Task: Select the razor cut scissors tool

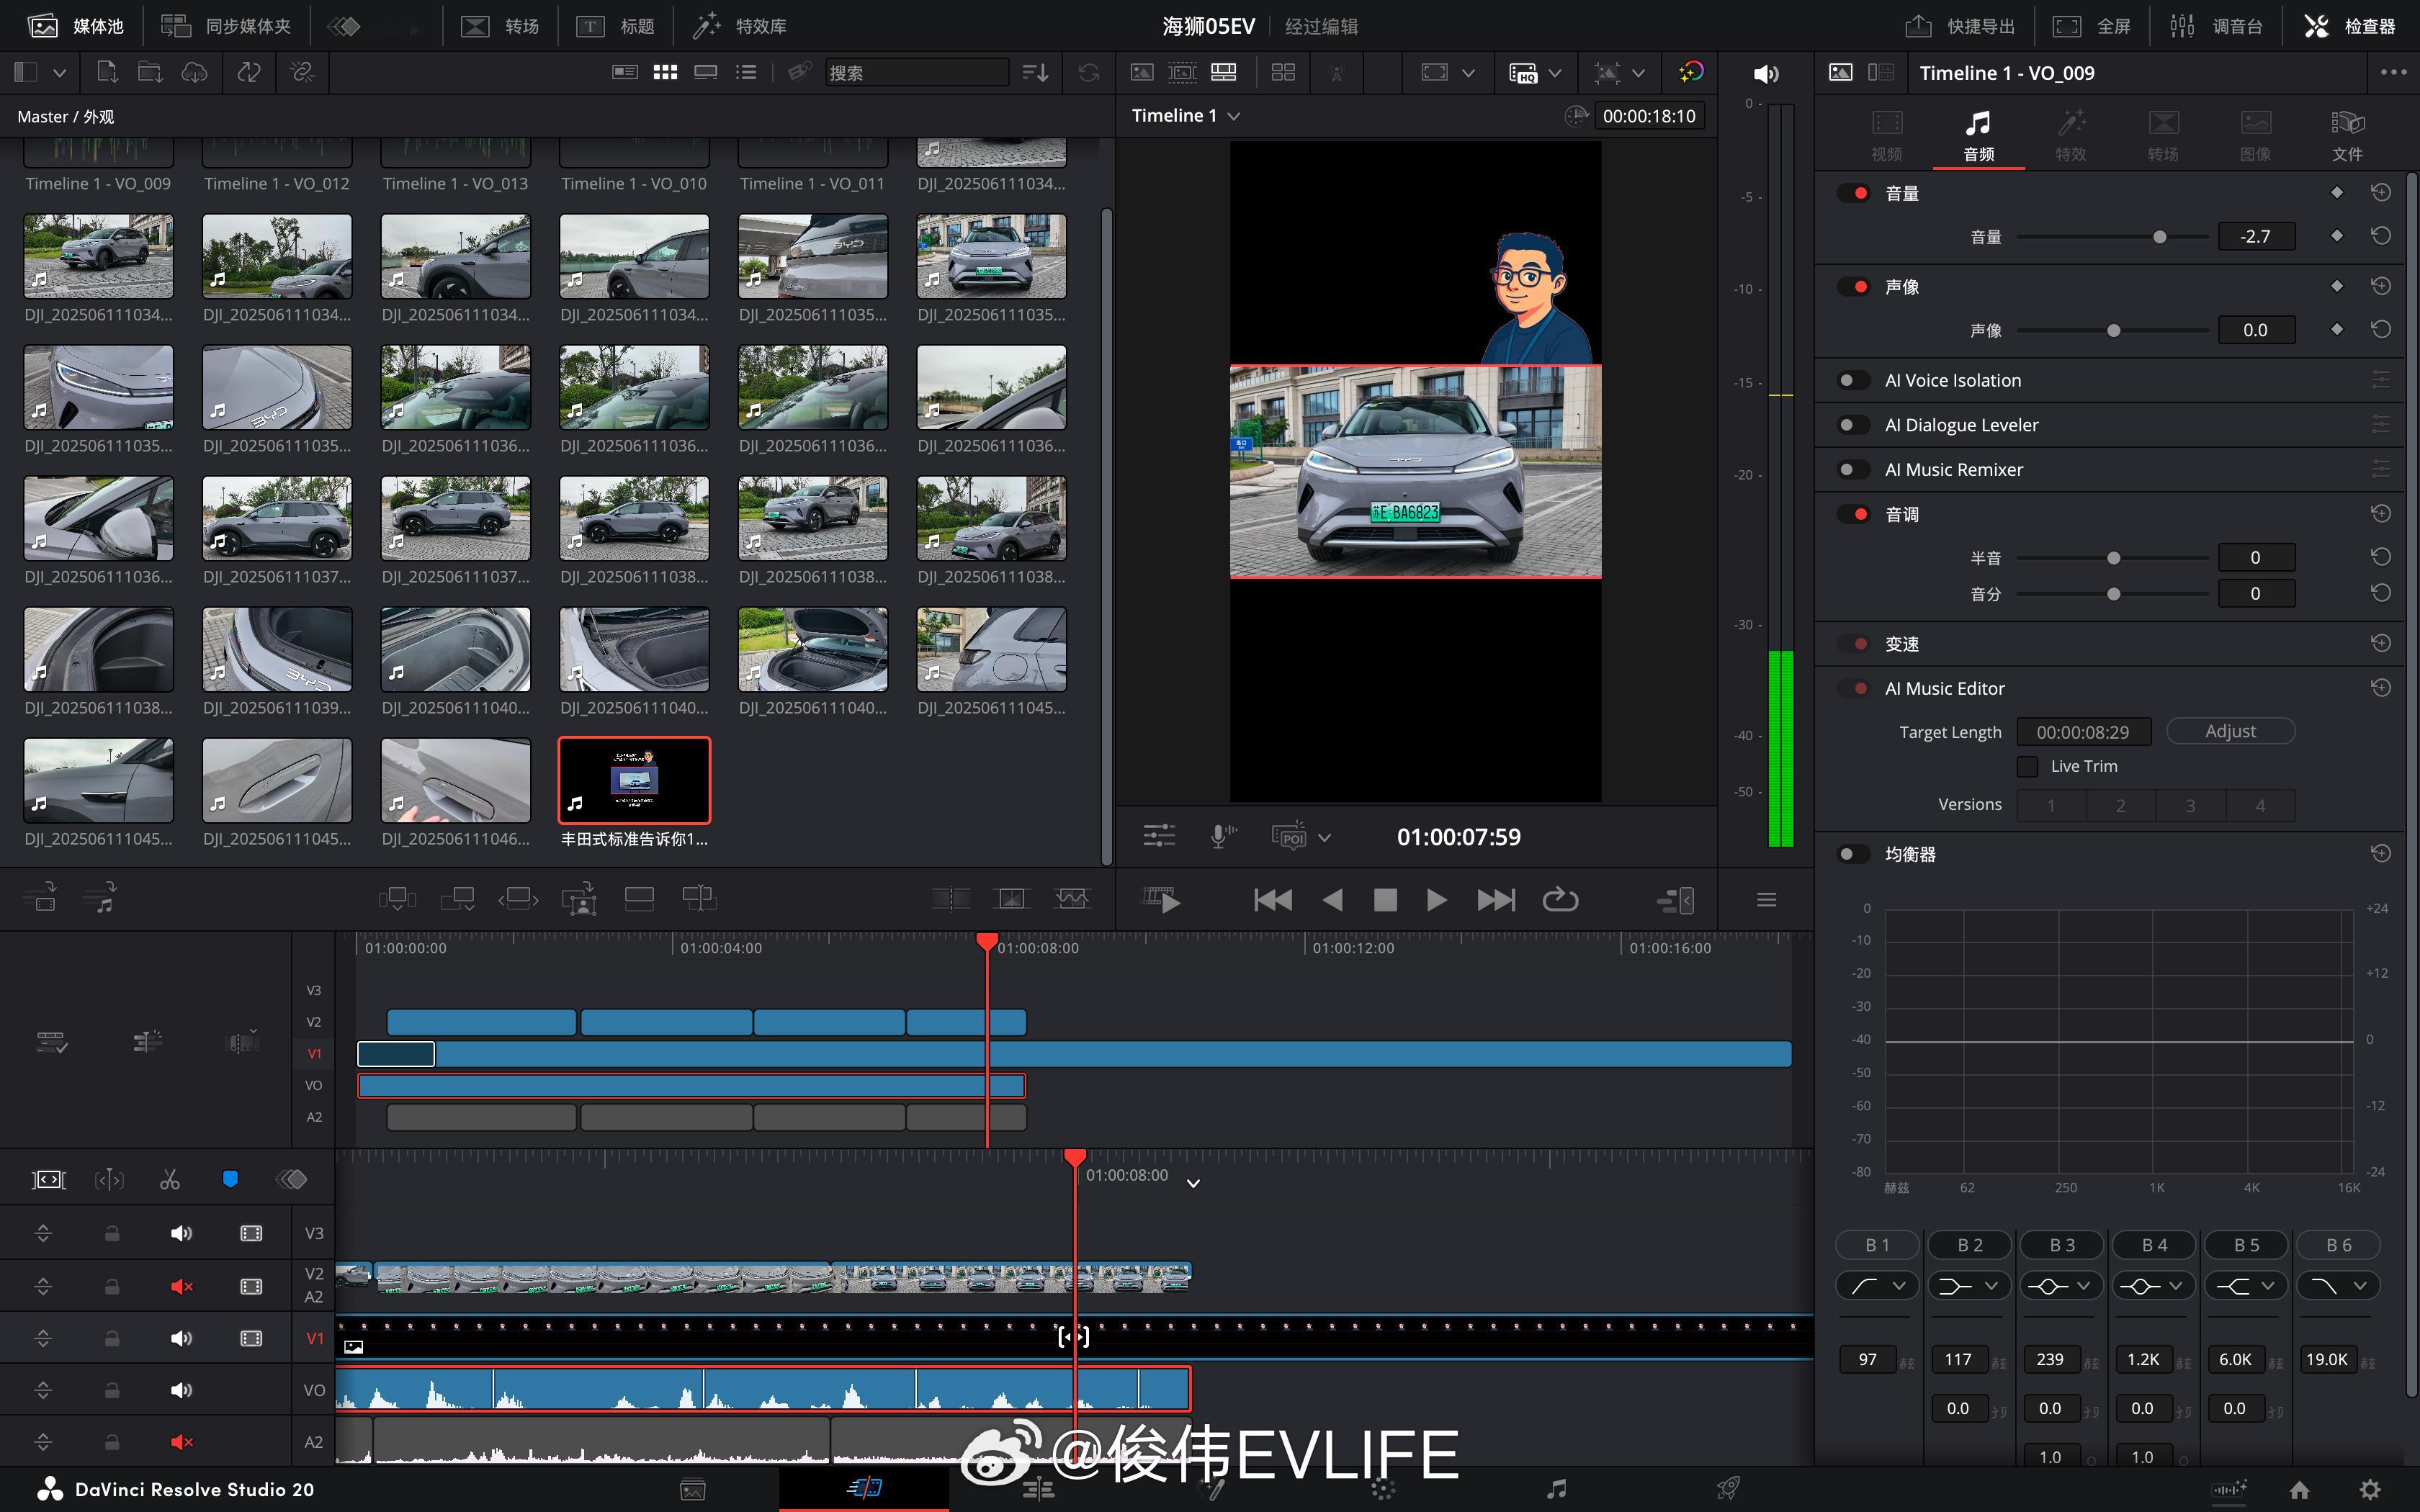Action: click(170, 1179)
